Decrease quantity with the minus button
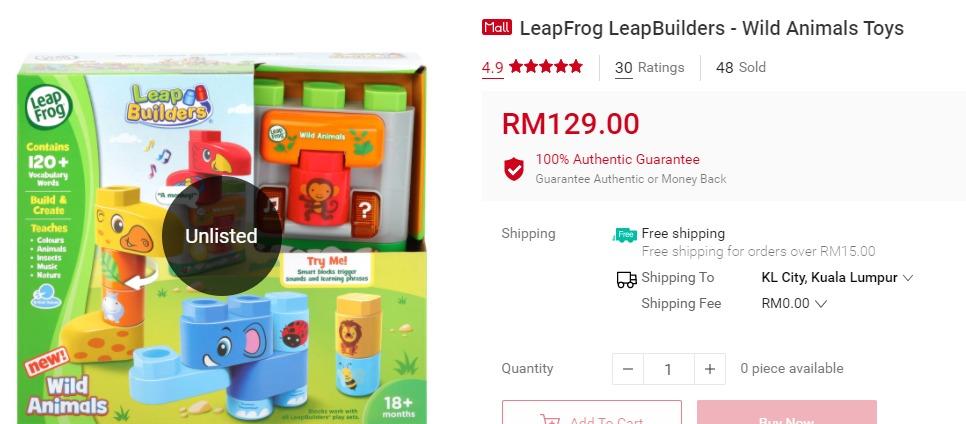Image resolution: width=966 pixels, height=424 pixels. coord(628,369)
